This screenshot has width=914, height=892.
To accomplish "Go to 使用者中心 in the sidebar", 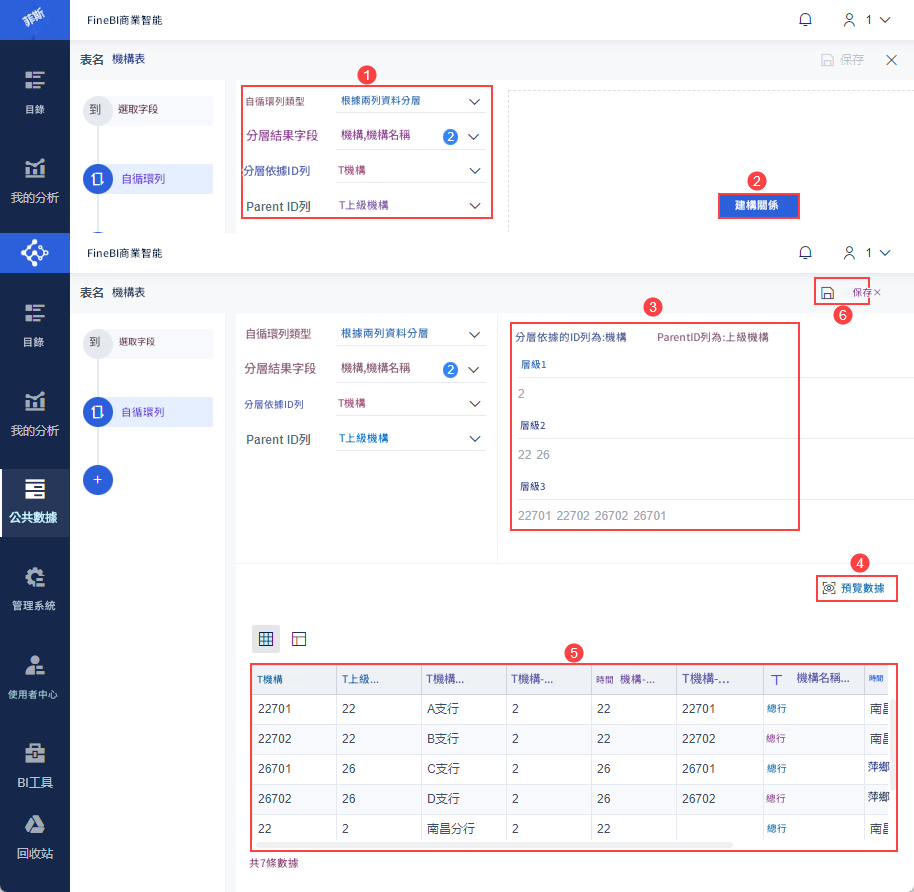I will tap(34, 677).
